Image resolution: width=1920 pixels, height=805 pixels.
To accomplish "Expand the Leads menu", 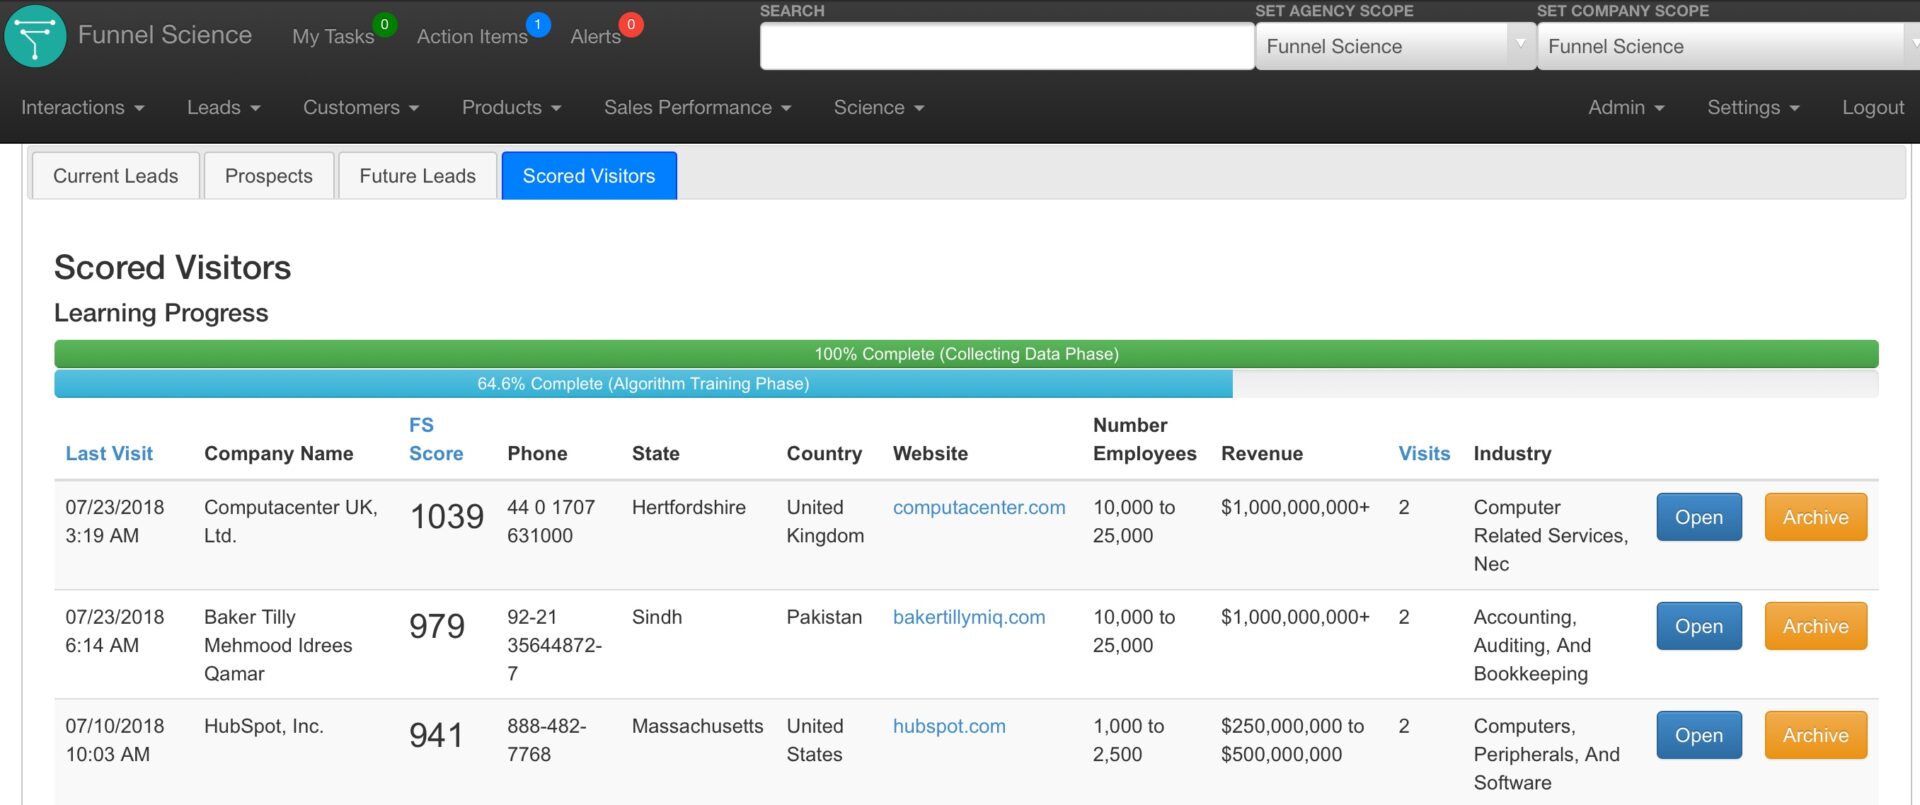I will 224,107.
